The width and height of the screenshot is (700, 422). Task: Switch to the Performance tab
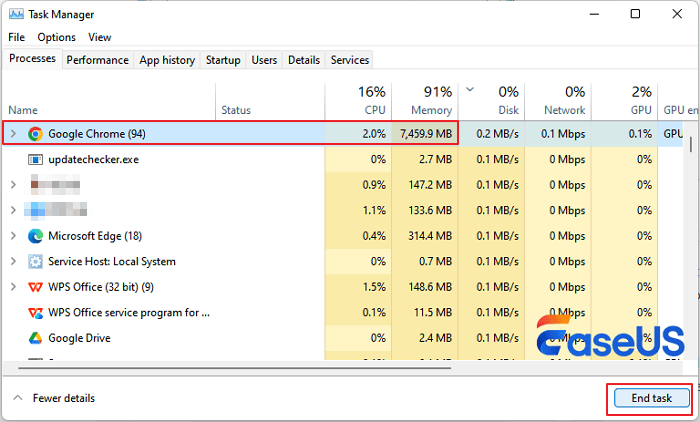pos(97,60)
